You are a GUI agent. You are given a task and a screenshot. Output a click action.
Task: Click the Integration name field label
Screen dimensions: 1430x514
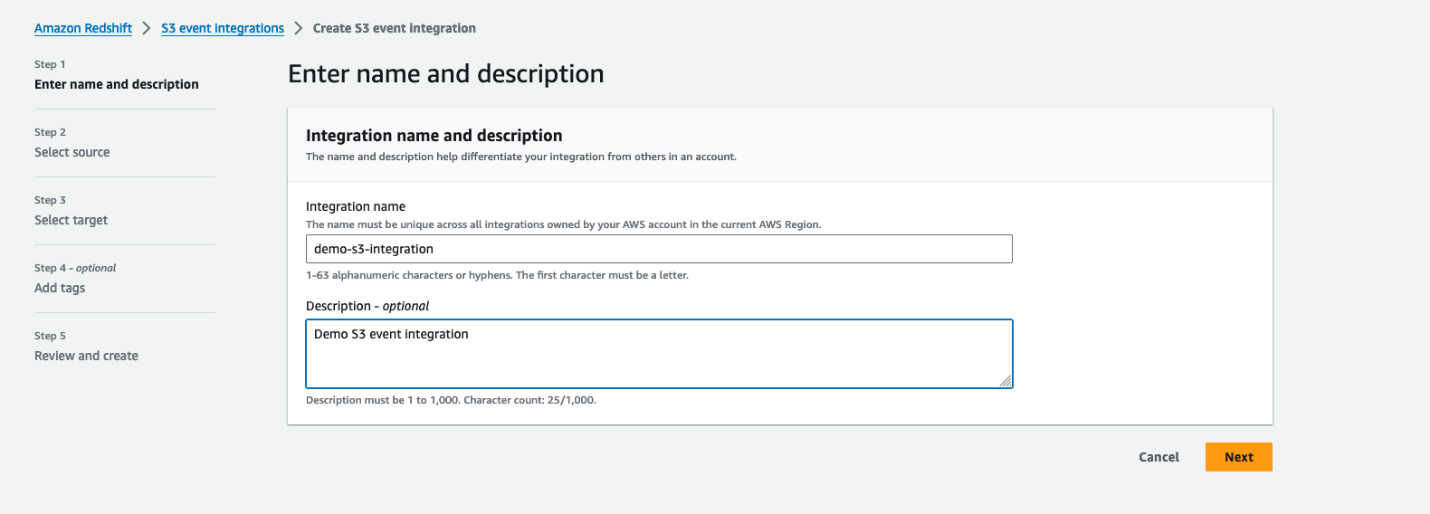[355, 207]
